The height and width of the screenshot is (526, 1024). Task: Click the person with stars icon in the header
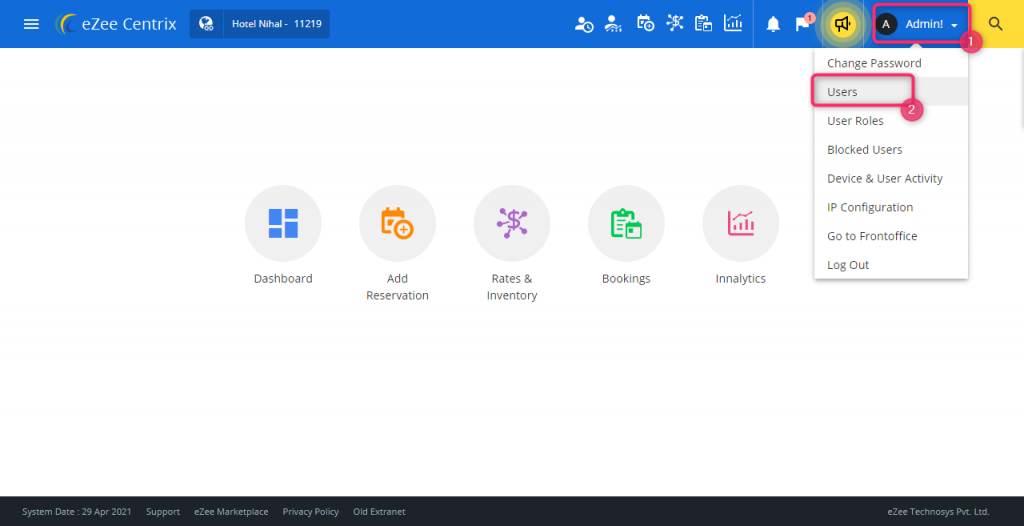click(x=613, y=24)
